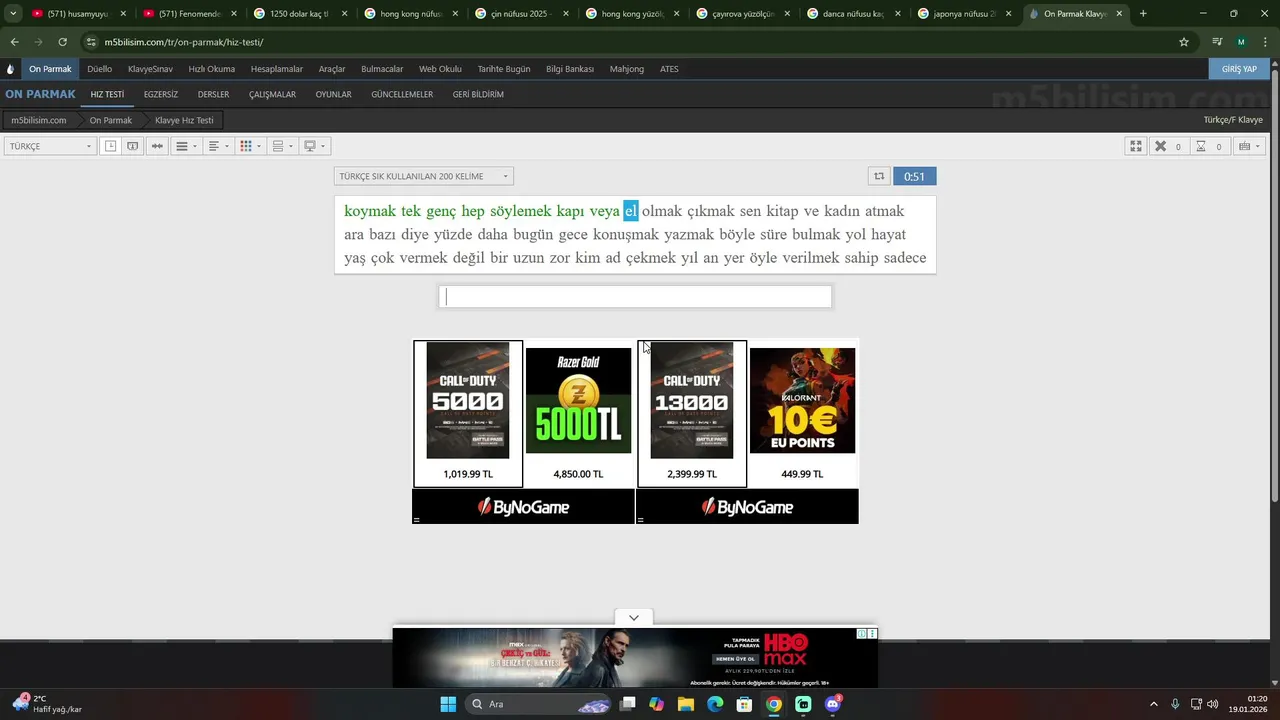Click the double-arrow width toggle icon
This screenshot has height=720, width=1280.
(157, 146)
